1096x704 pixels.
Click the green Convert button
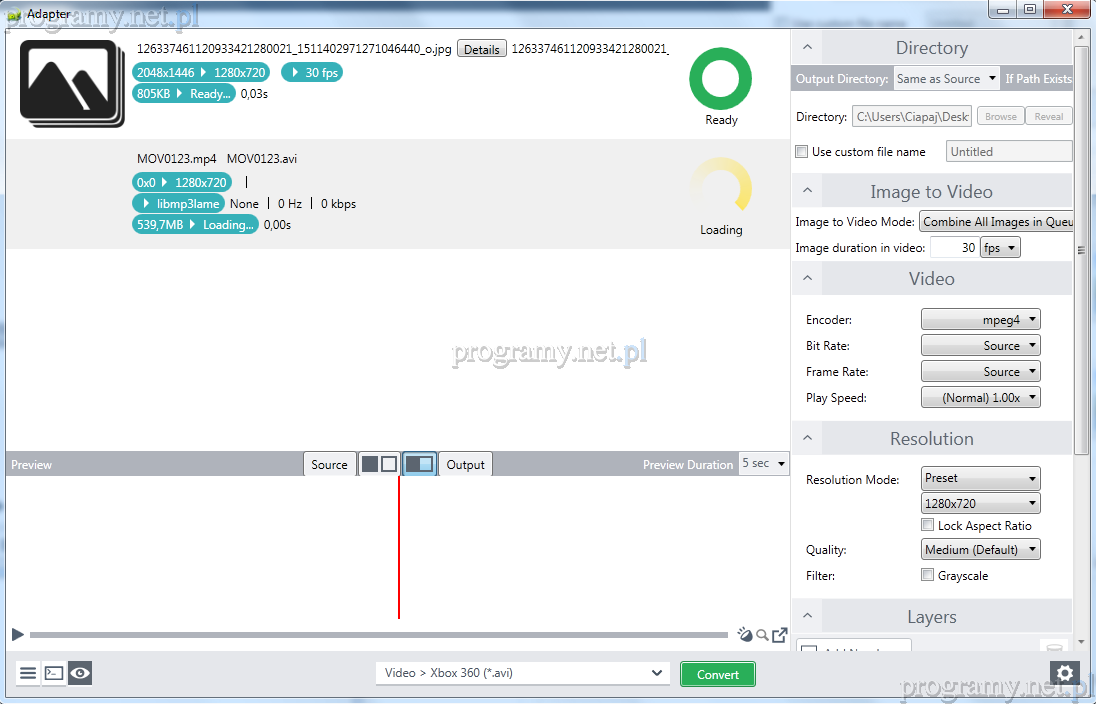tap(717, 674)
